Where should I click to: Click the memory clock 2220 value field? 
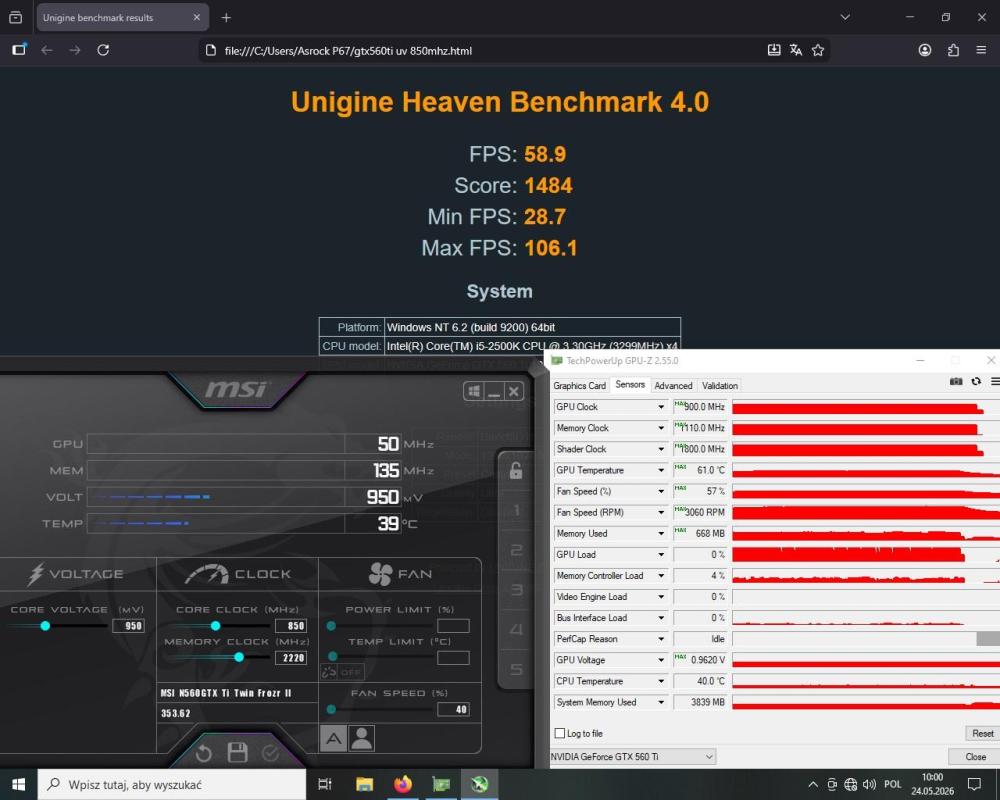[291, 658]
